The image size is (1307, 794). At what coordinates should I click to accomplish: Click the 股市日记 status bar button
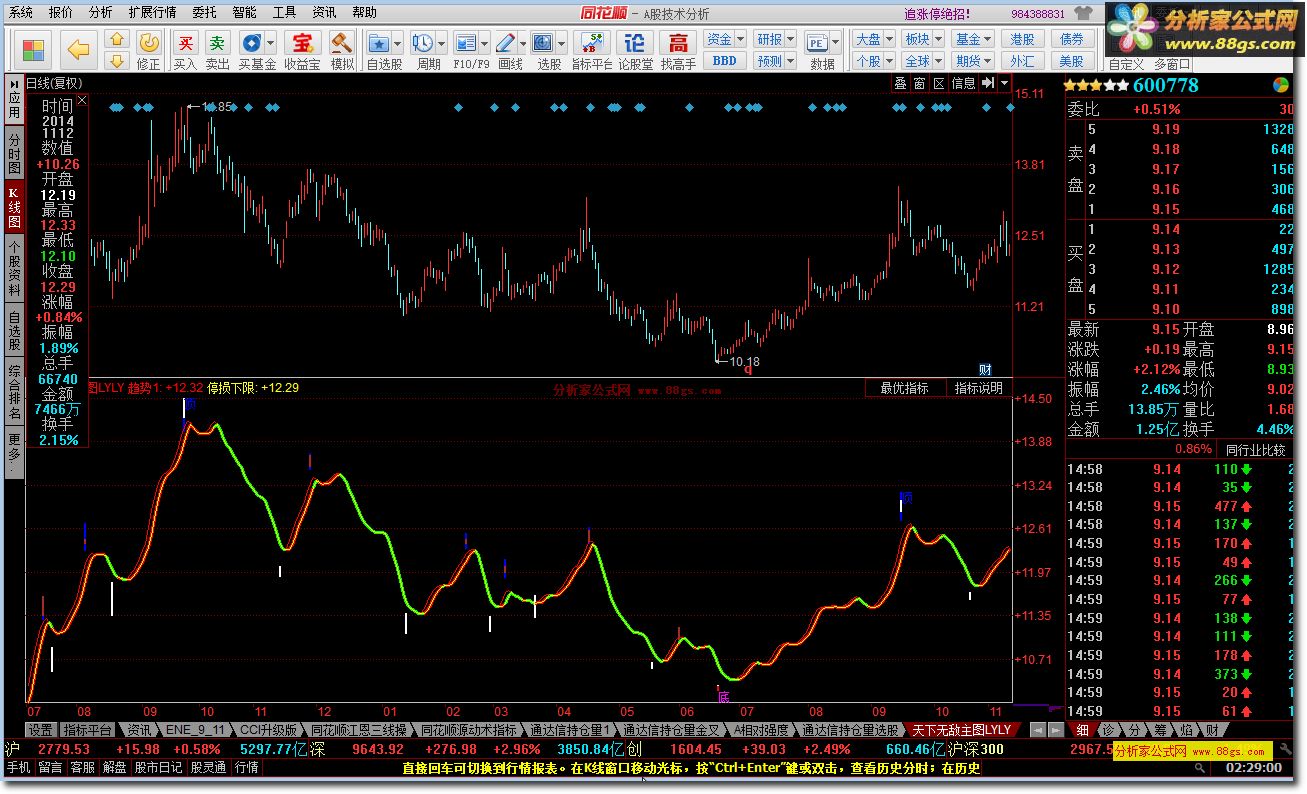coord(158,768)
